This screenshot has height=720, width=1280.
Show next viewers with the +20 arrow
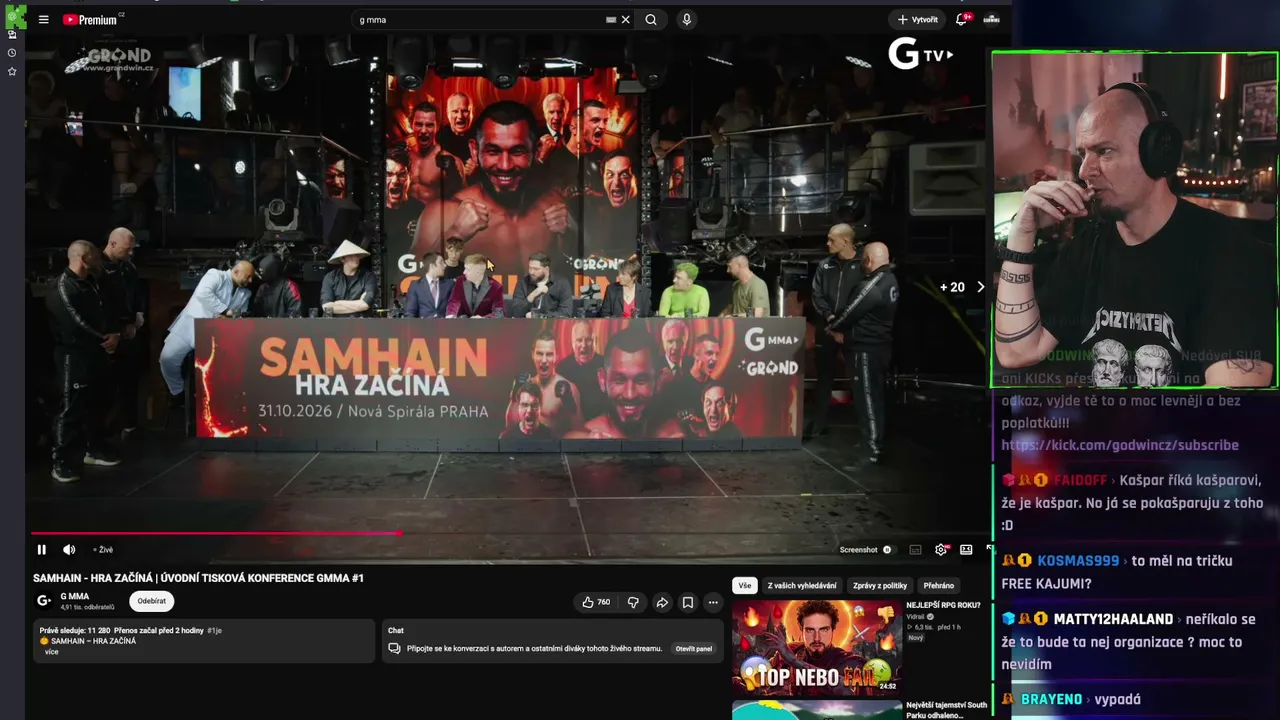(x=980, y=287)
